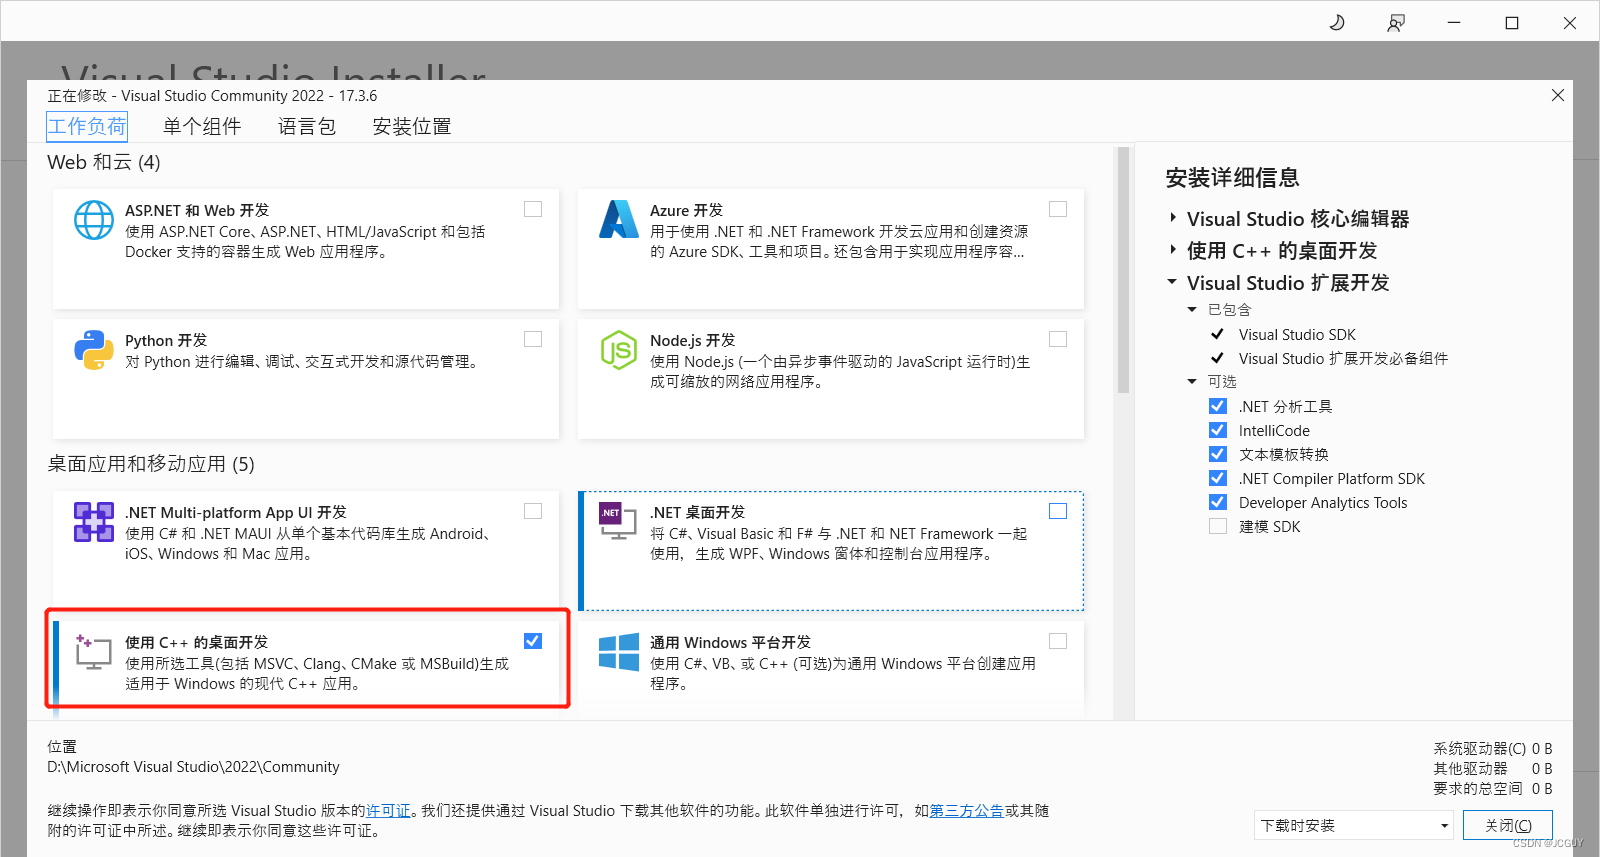Uncheck Developer Analytics Tools
Screen dimensions: 1600x857
1218,502
